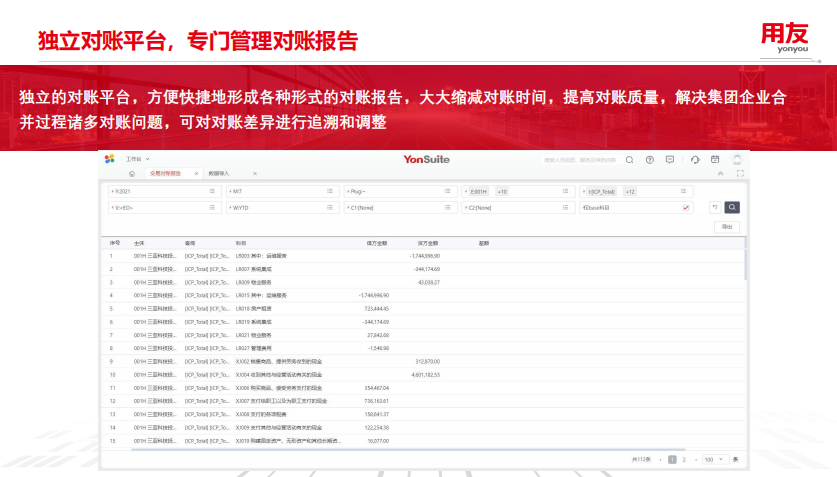Open the E:001H entity selector list
The image size is (837, 477).
click(565, 191)
